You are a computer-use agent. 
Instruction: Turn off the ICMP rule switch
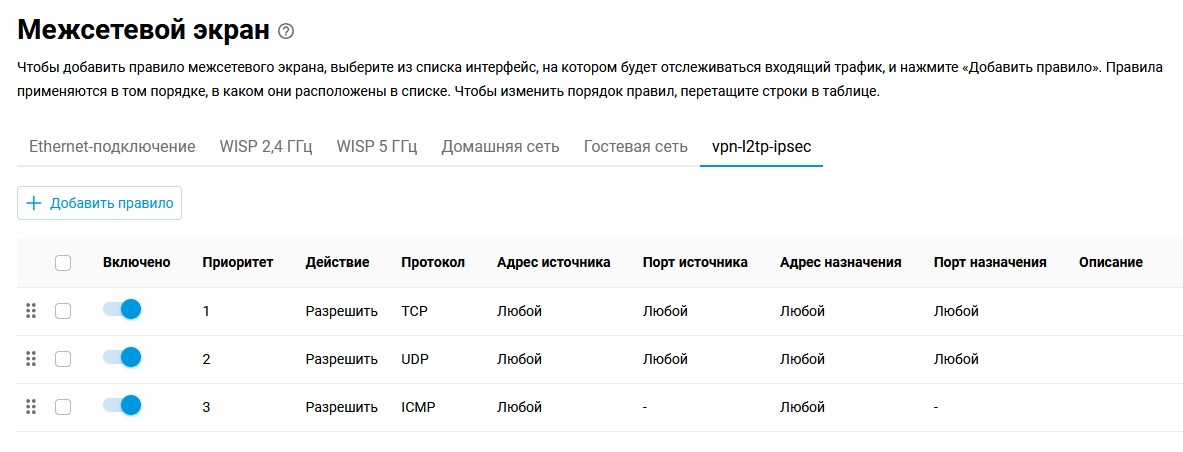tap(122, 405)
